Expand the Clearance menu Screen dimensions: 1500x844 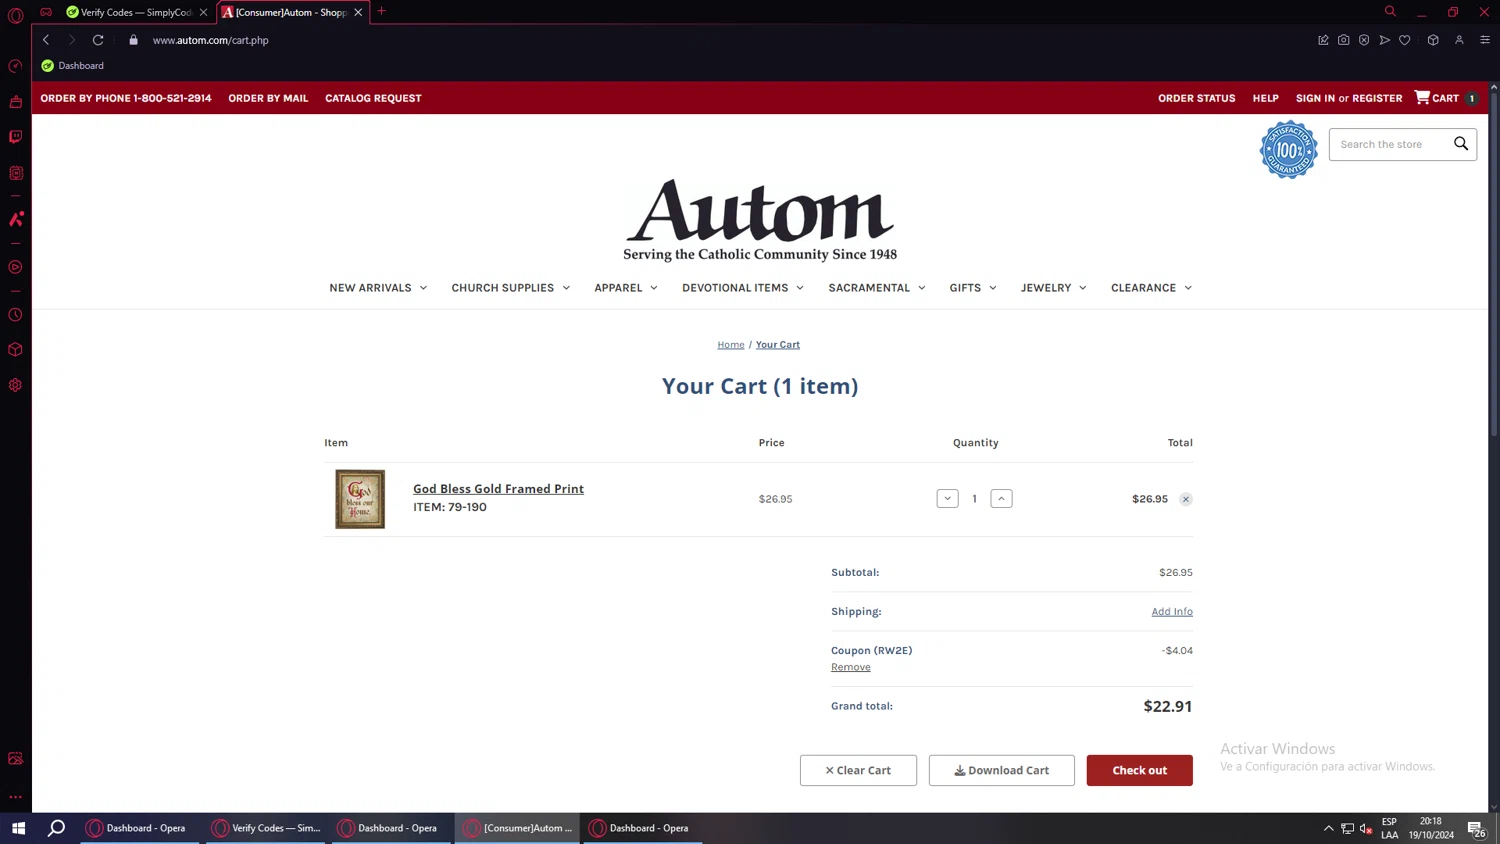(x=1152, y=288)
